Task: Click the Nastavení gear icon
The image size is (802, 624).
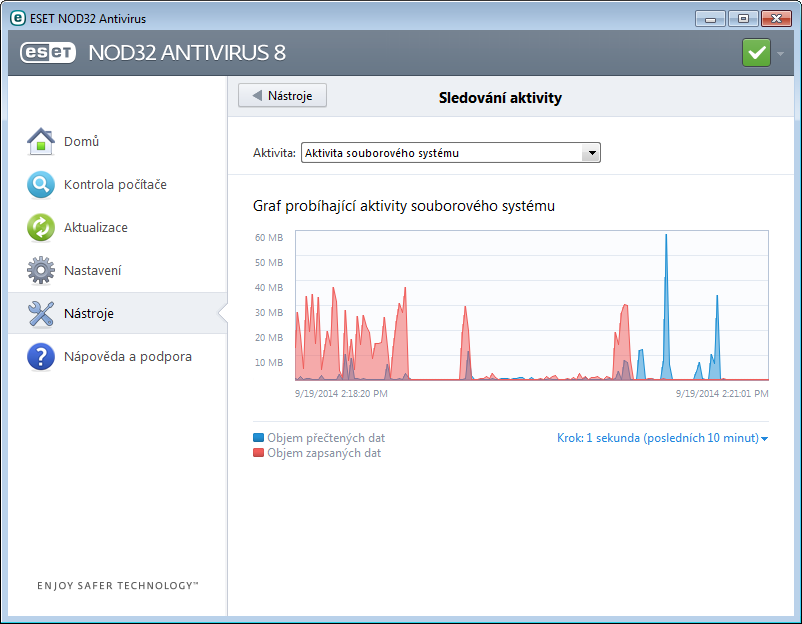Action: point(41,271)
